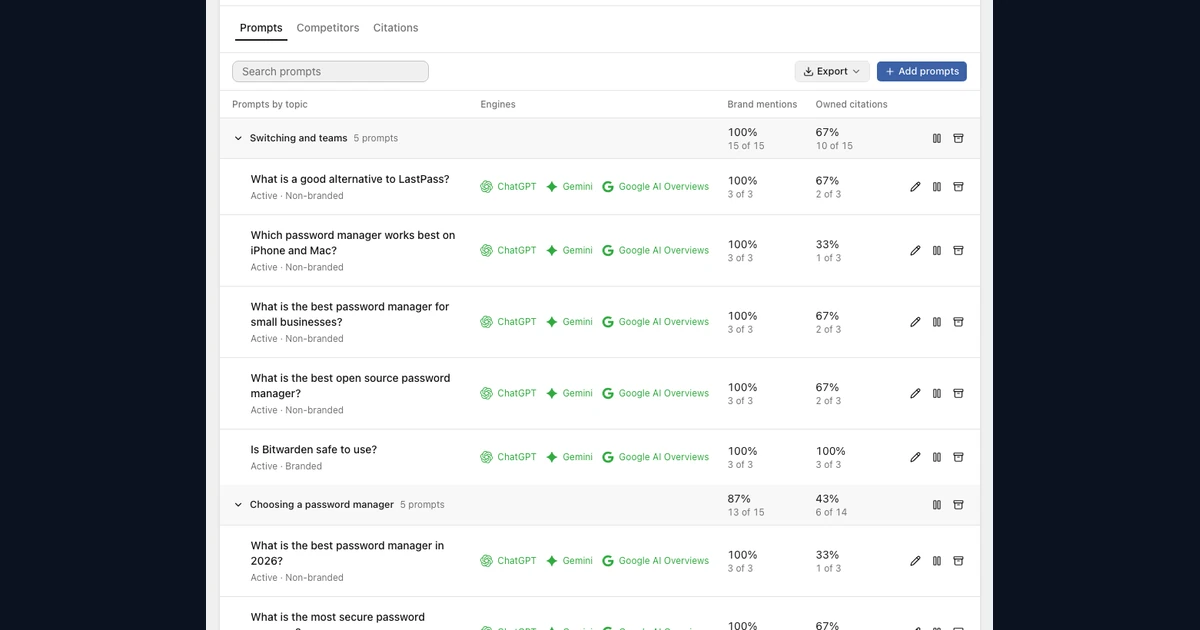
Task: Pause the best password manager 2026 prompt
Action: tap(937, 561)
